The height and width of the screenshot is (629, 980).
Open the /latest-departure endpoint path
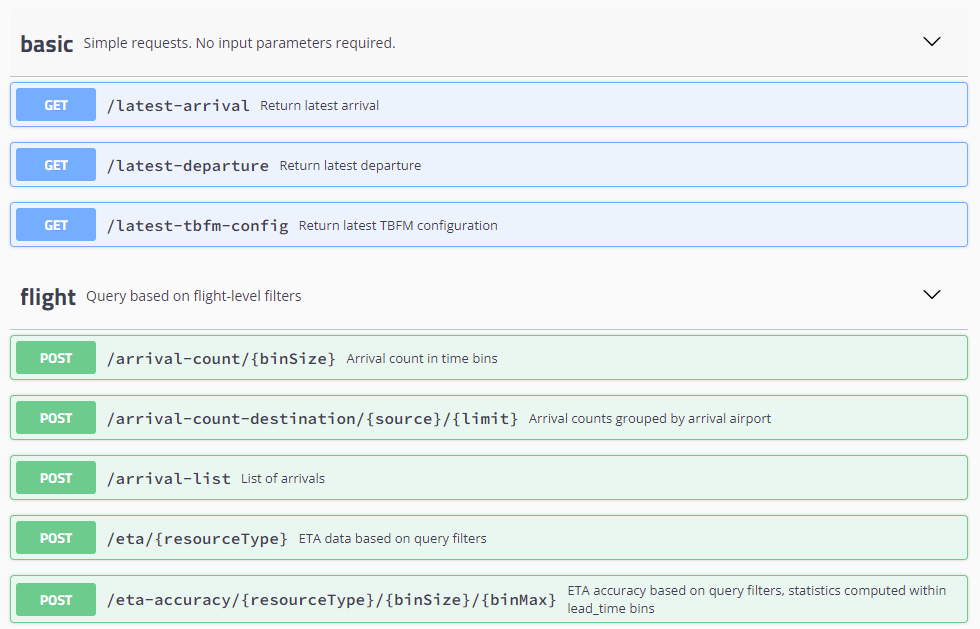(188, 165)
